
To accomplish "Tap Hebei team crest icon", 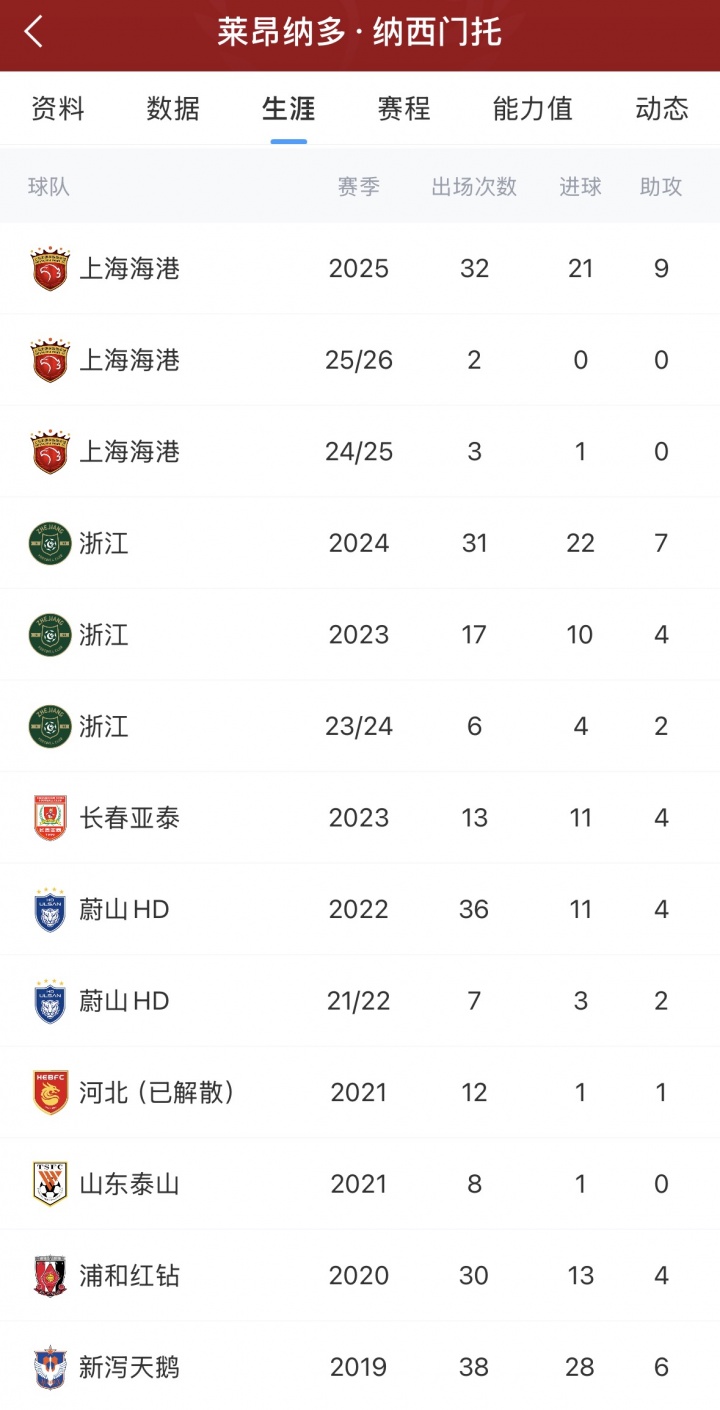I will [50, 1093].
